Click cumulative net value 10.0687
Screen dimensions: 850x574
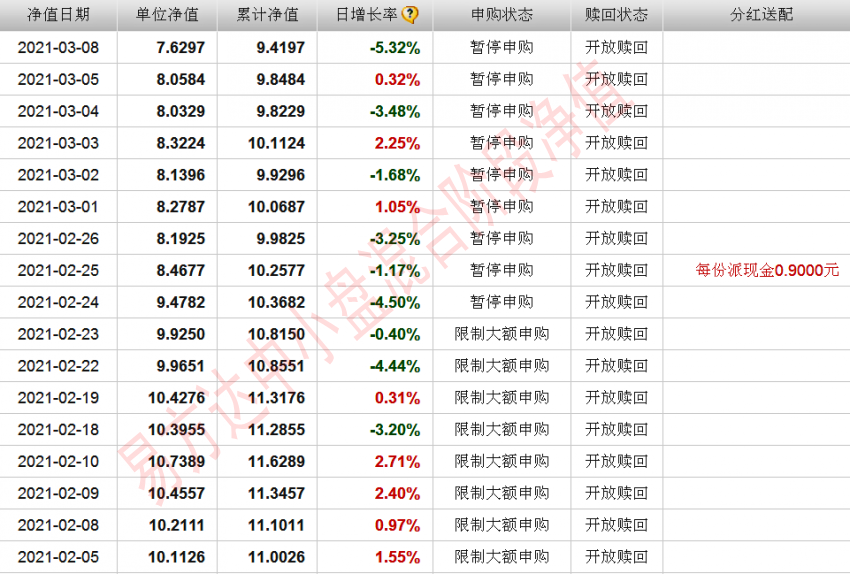(276, 207)
